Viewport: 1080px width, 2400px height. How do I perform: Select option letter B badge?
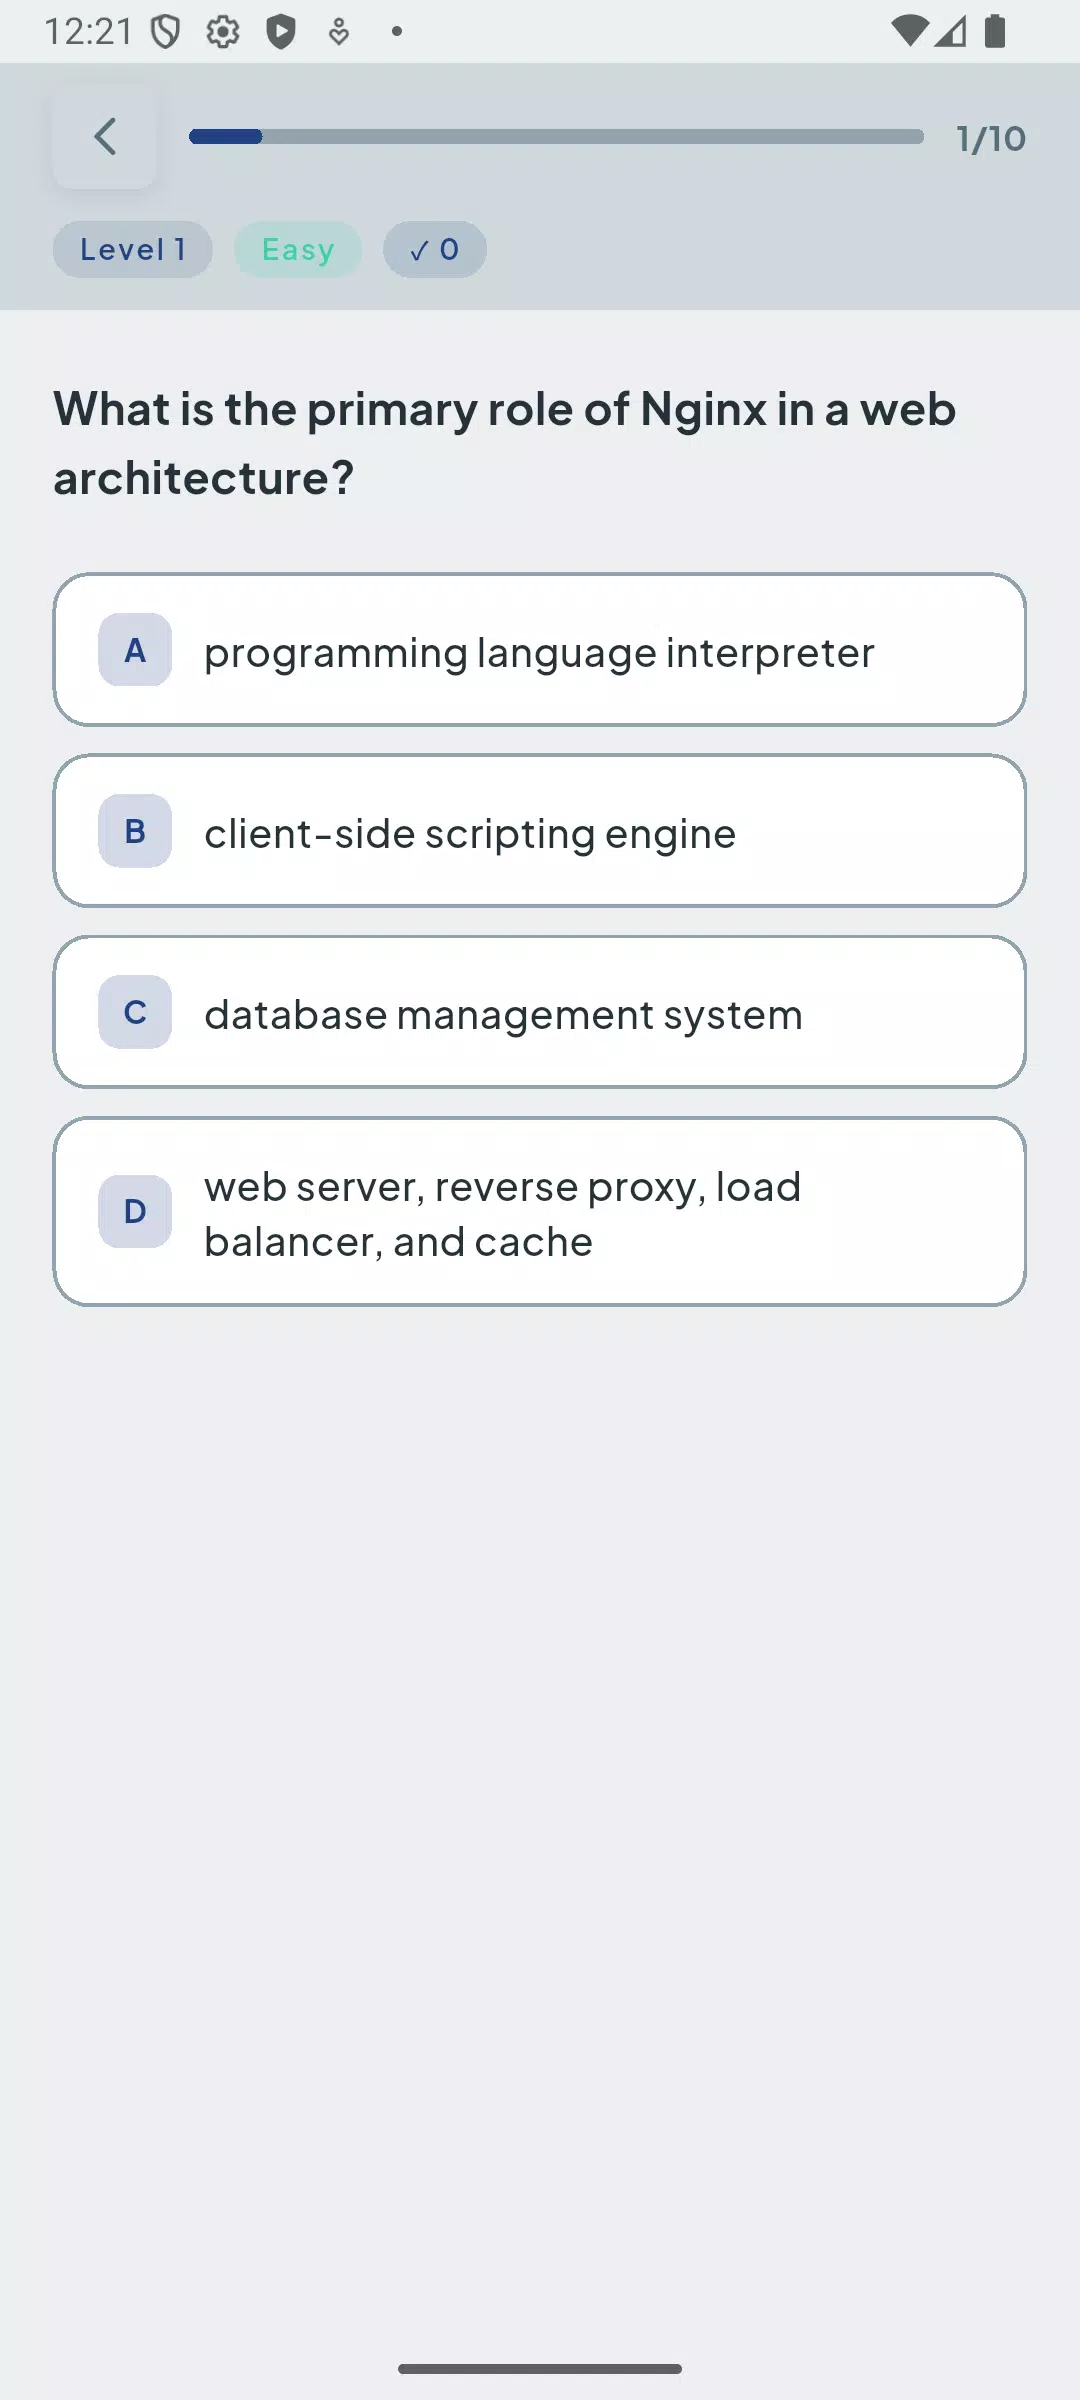point(135,831)
